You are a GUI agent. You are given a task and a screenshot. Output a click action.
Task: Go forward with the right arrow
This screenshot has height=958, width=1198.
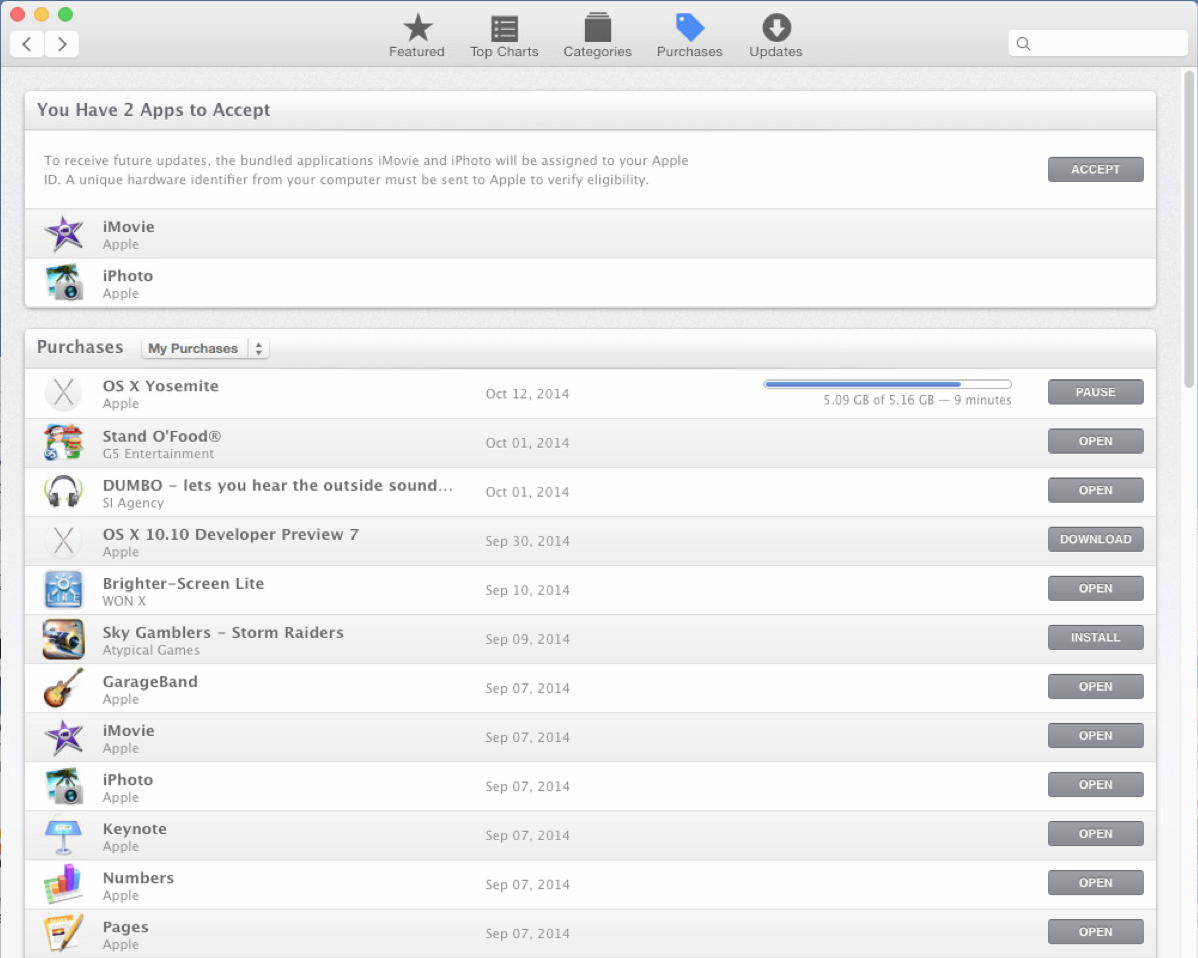(x=62, y=44)
